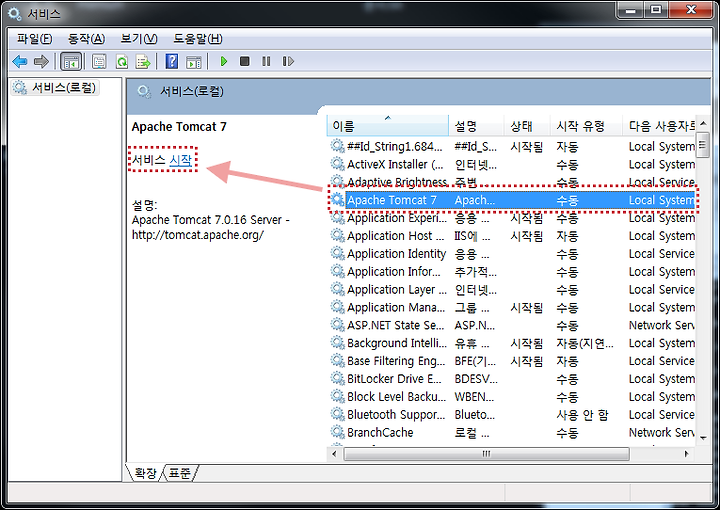The image size is (720, 510).
Task: Select the Block Level Backup service
Action: click(x=512, y=397)
